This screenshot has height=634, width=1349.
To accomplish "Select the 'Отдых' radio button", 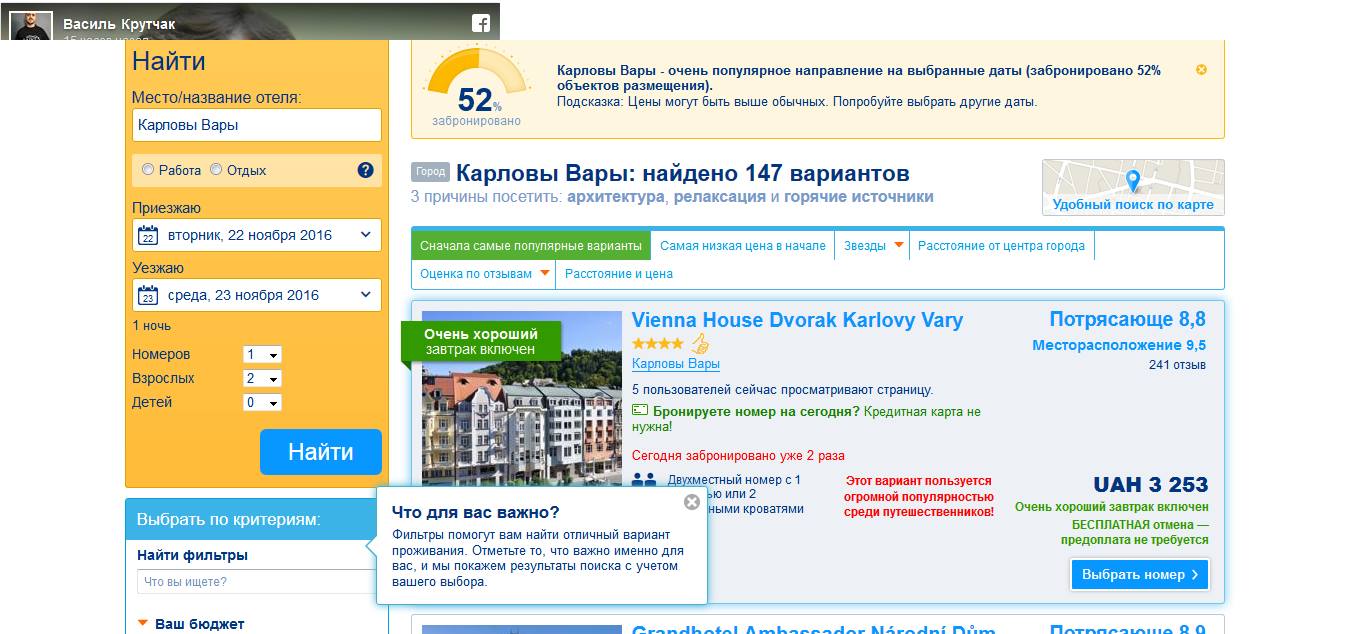I will pyautogui.click(x=216, y=170).
